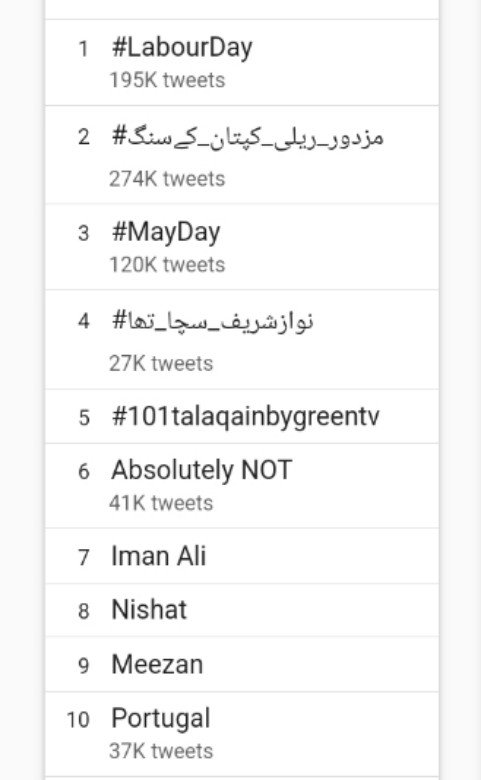481x780 pixels.
Task: Click the 37K tweets count under Portugal
Action: click(x=161, y=751)
